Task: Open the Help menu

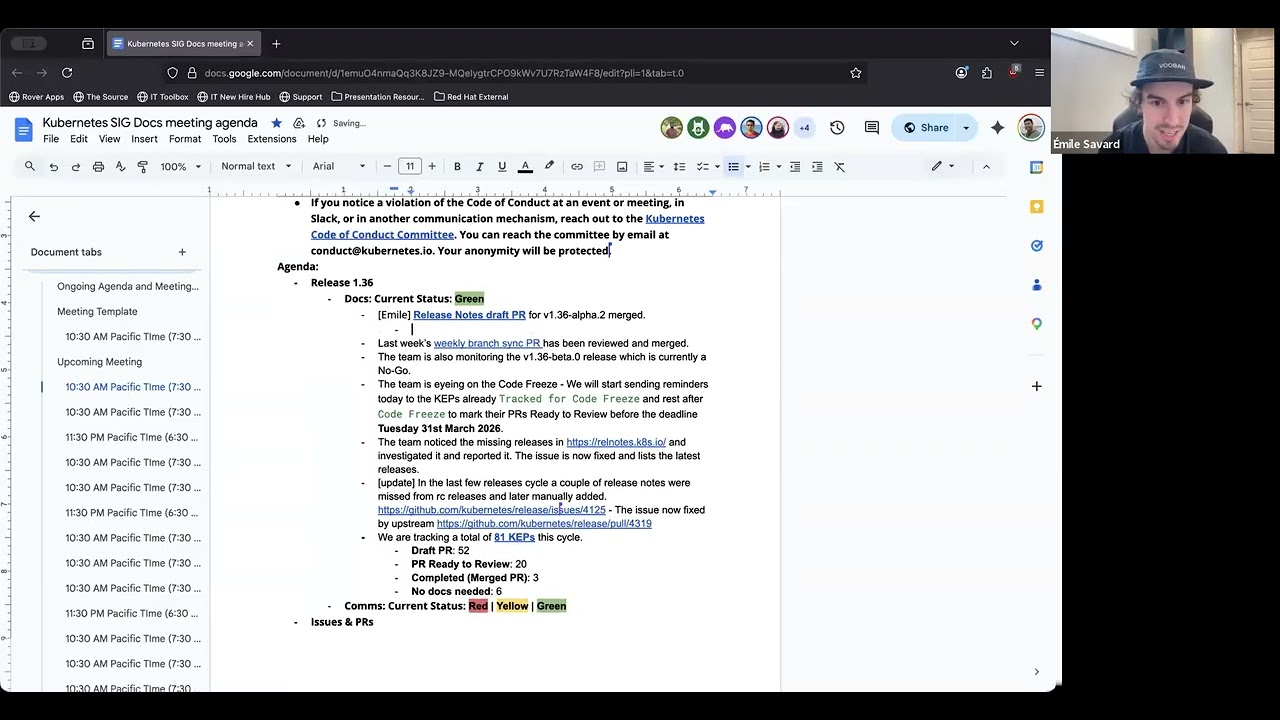Action: (318, 139)
